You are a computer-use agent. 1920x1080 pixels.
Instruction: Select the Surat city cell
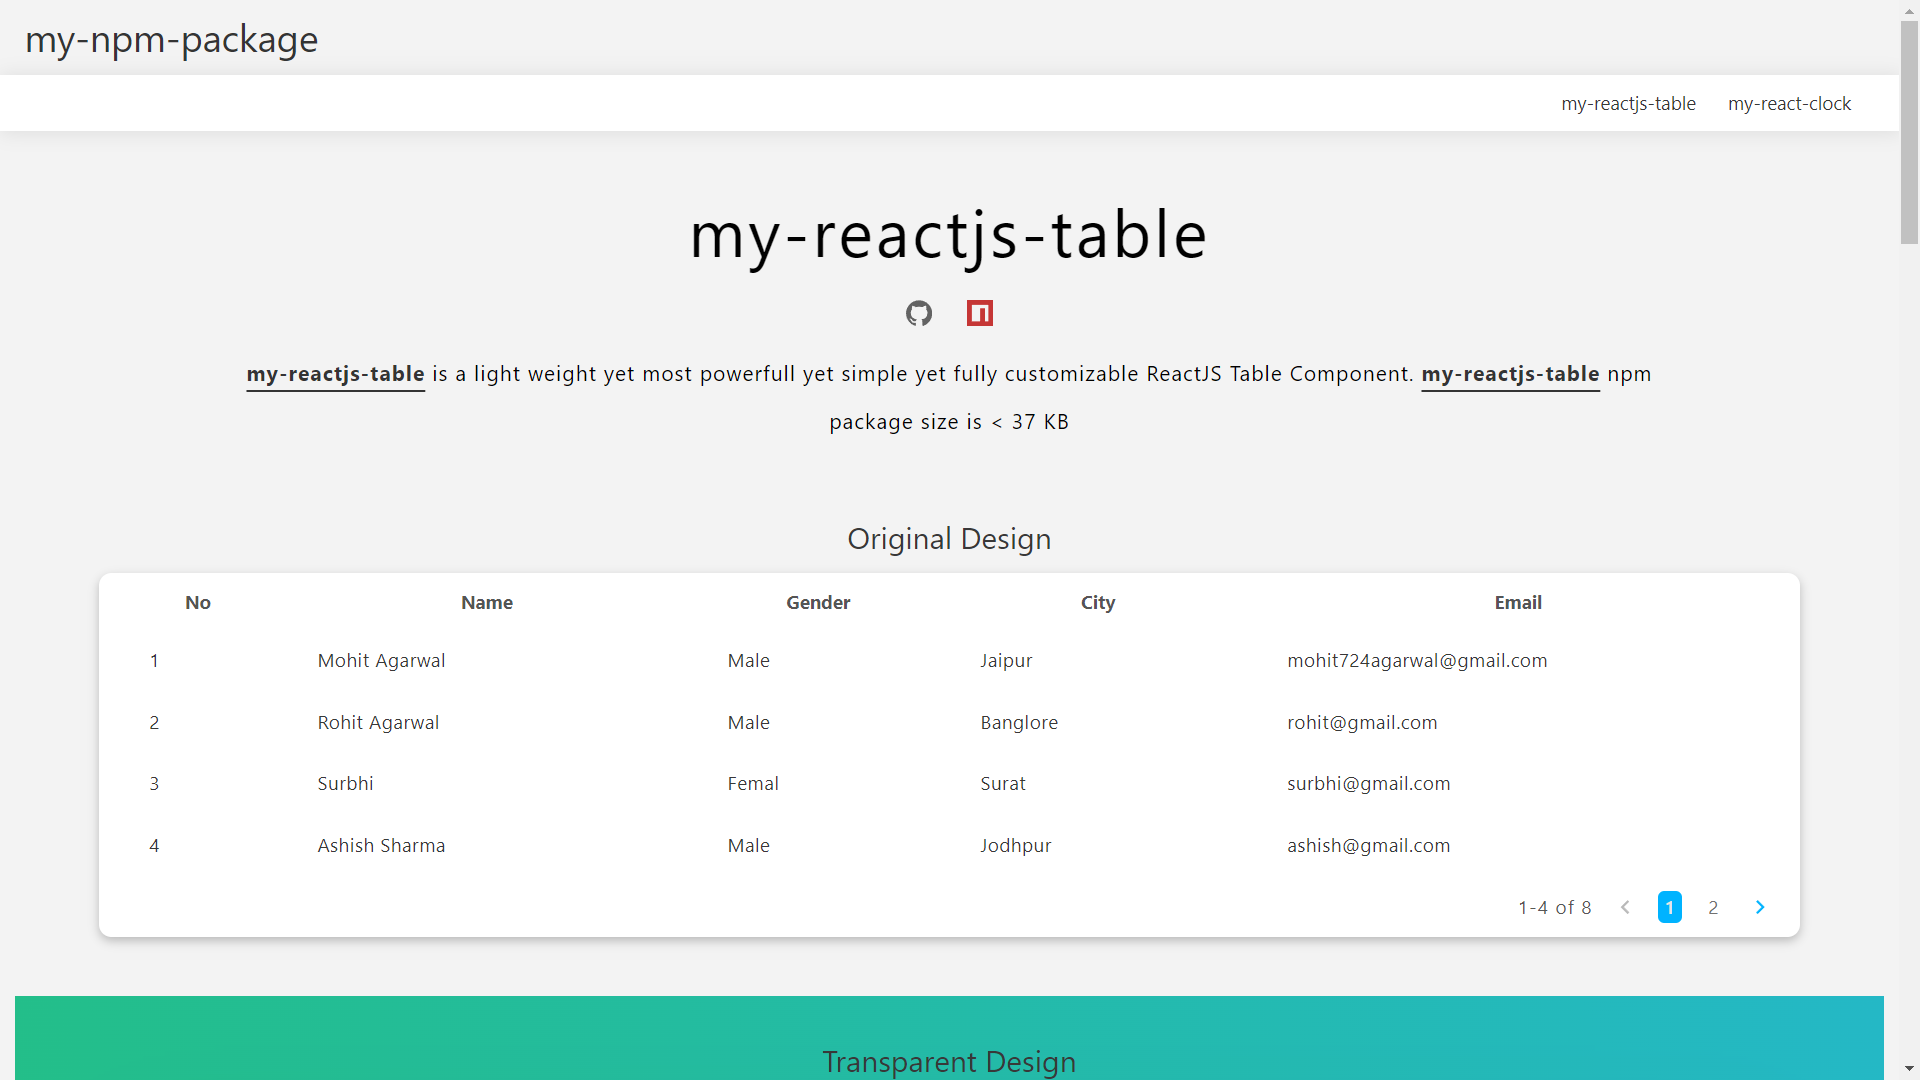(1003, 784)
